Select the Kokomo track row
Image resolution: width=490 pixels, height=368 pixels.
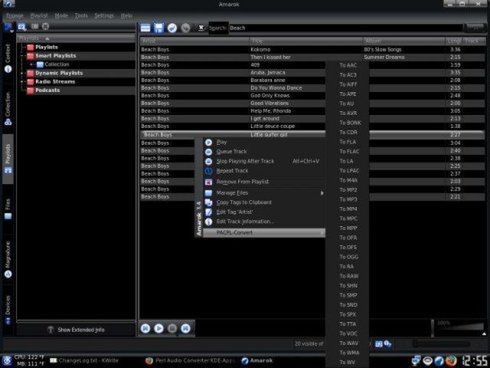tap(312, 49)
